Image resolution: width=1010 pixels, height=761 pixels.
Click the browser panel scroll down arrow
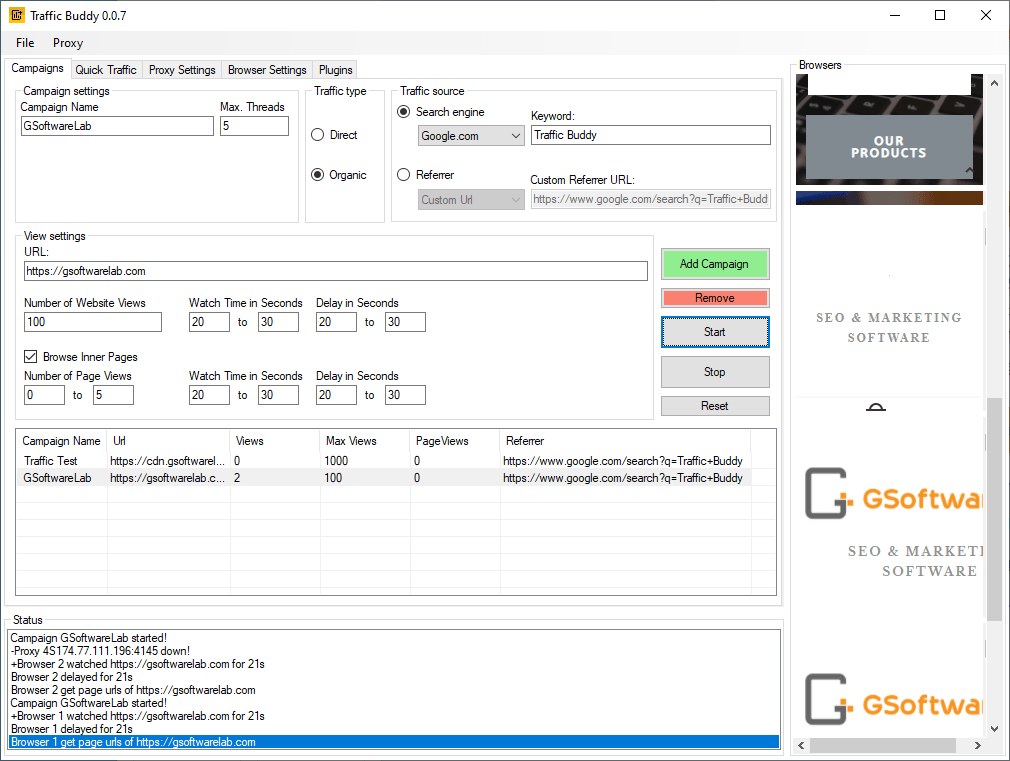tap(995, 729)
